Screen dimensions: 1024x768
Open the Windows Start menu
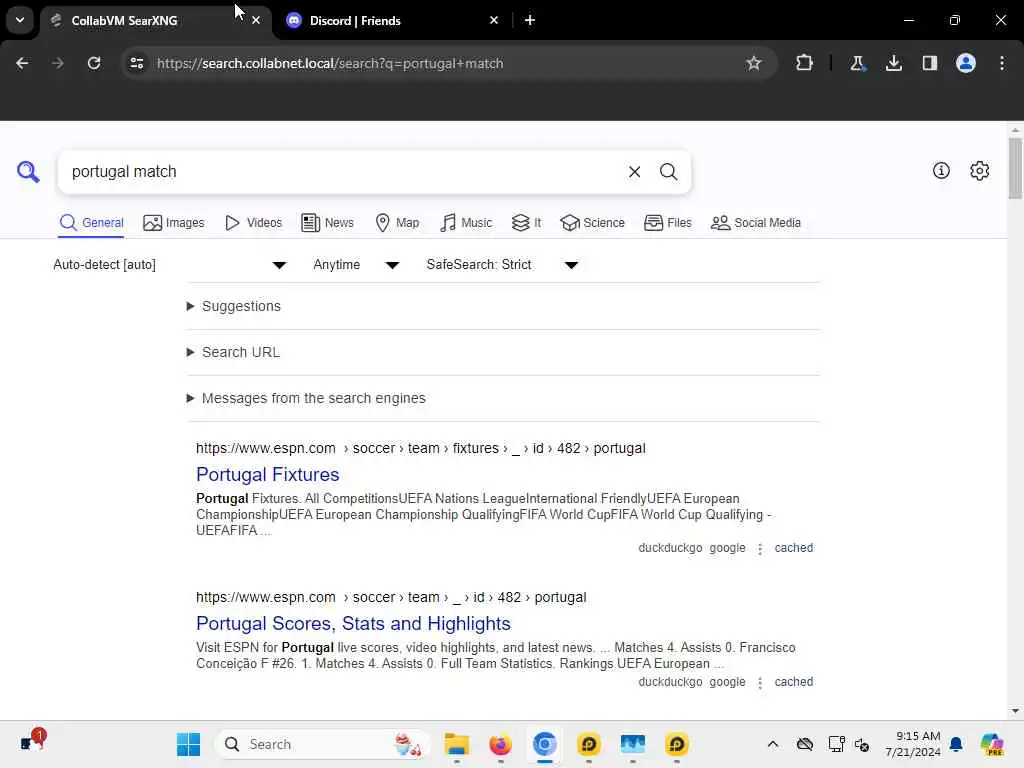pos(188,744)
